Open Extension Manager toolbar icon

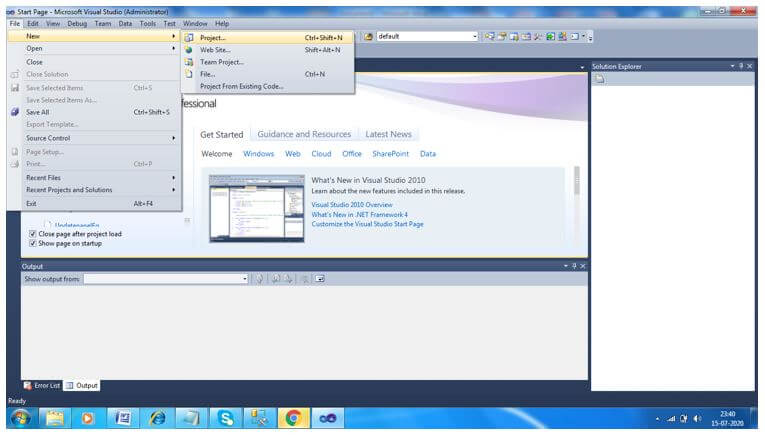point(562,37)
